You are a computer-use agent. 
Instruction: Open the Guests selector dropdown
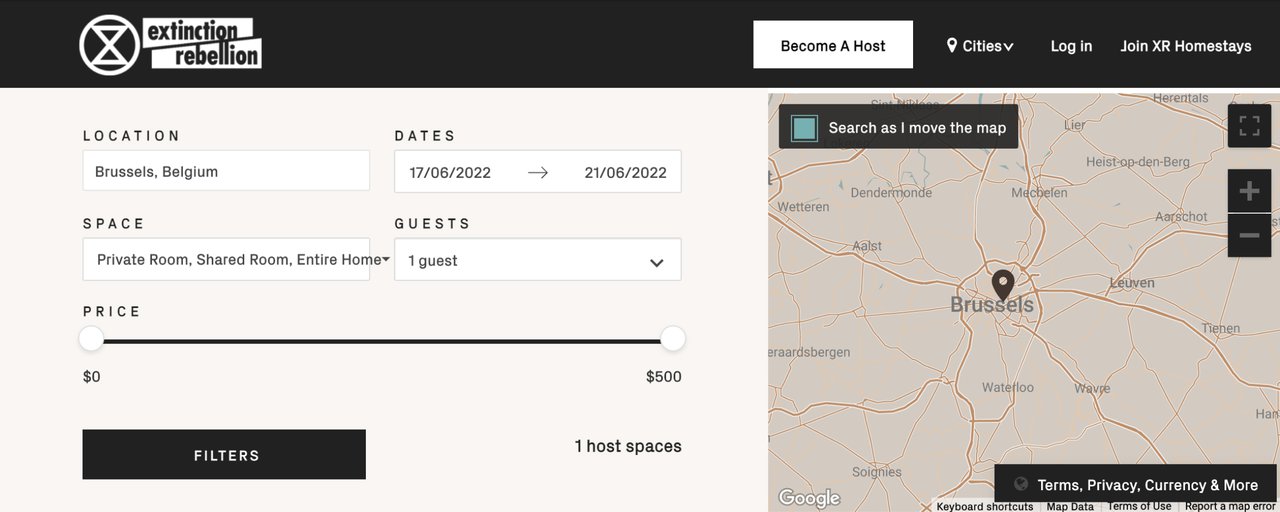pyautogui.click(x=537, y=260)
